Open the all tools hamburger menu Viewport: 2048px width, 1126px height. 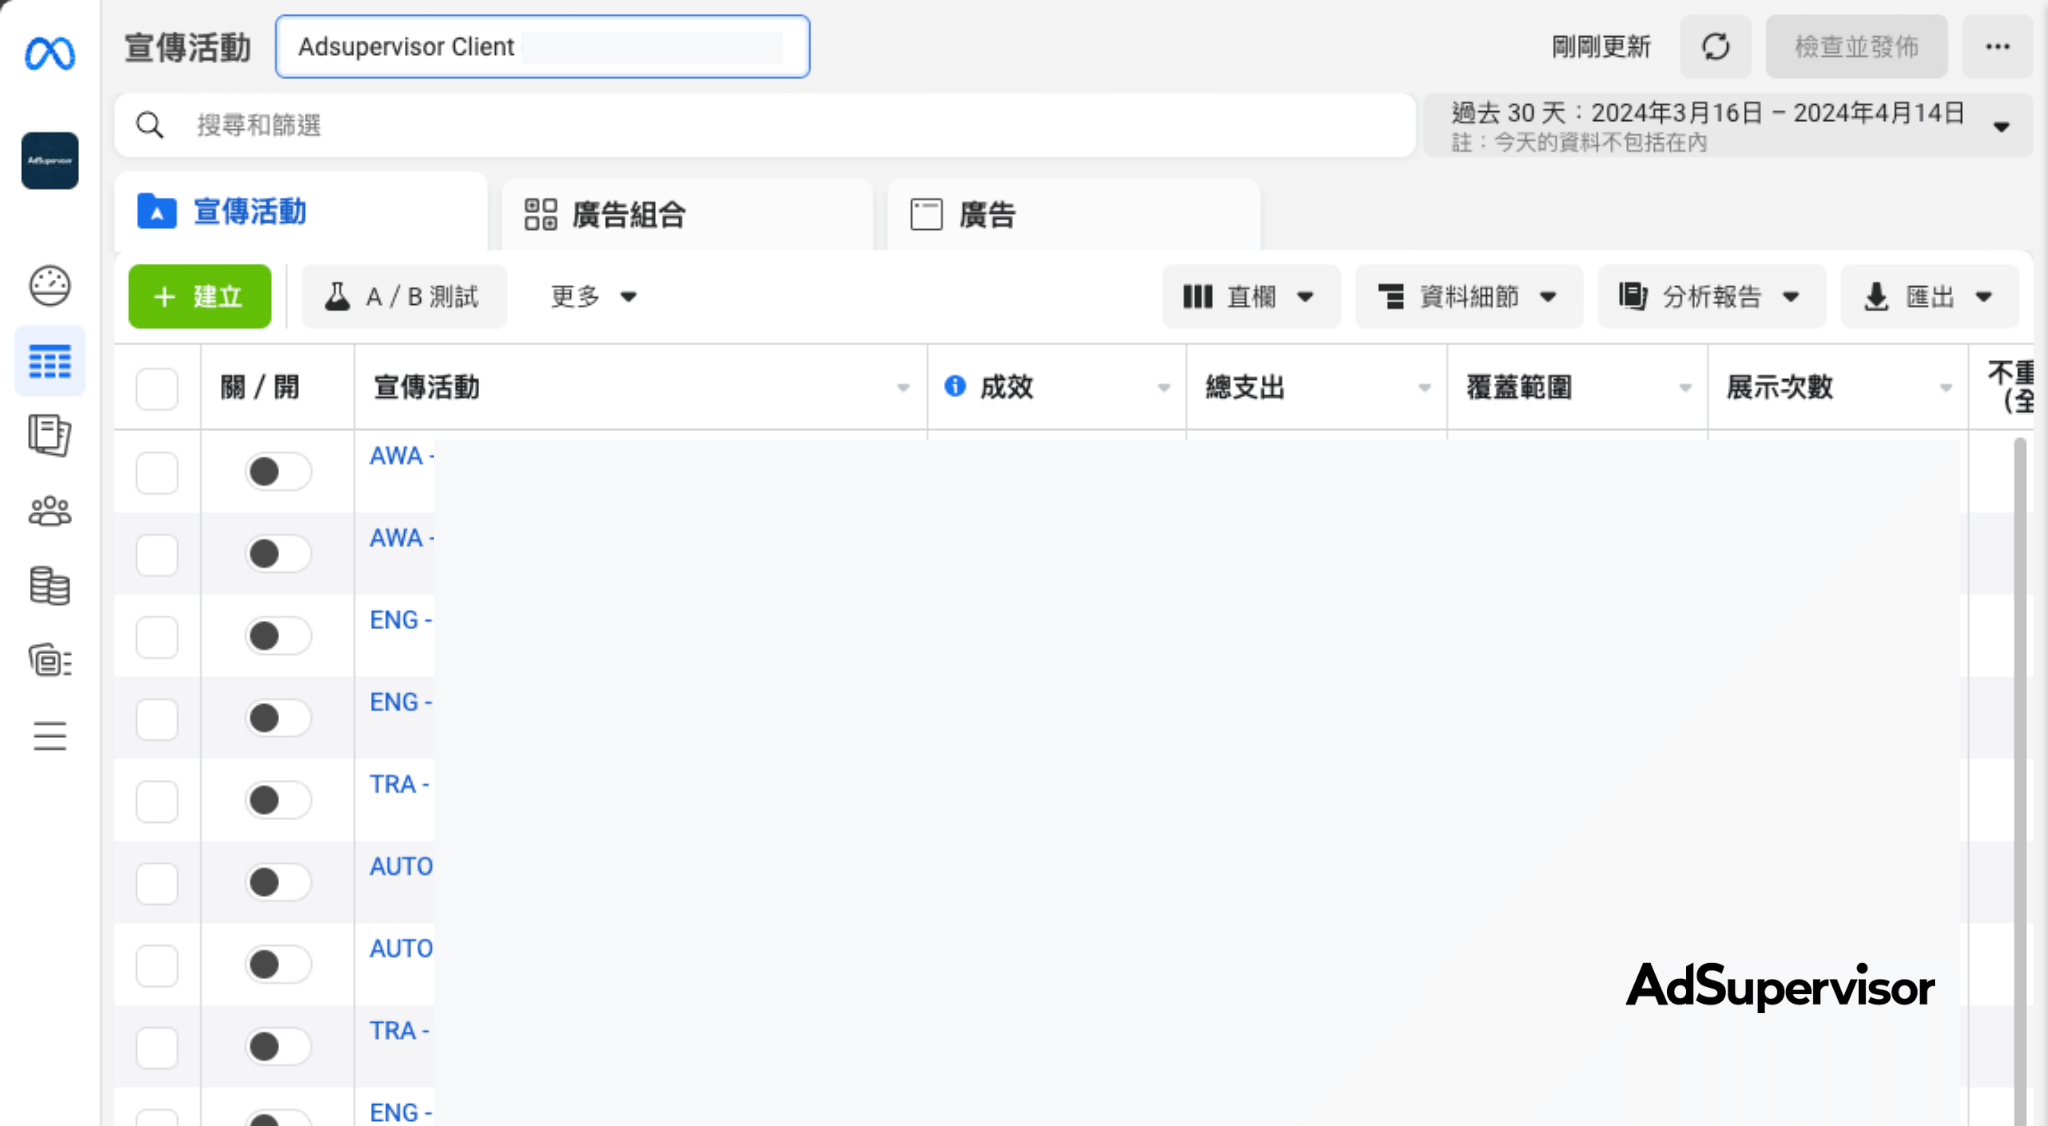coord(50,736)
